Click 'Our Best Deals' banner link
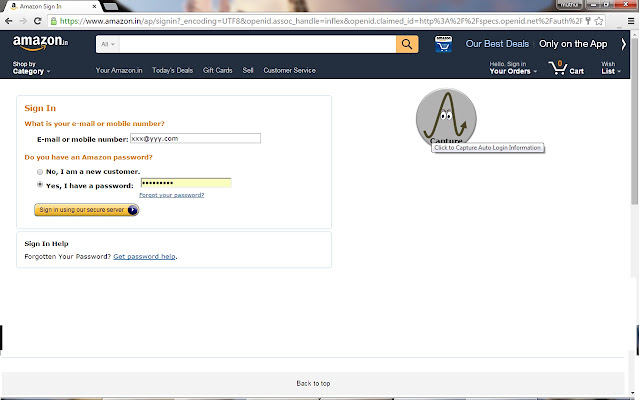640x400 pixels. coord(497,44)
